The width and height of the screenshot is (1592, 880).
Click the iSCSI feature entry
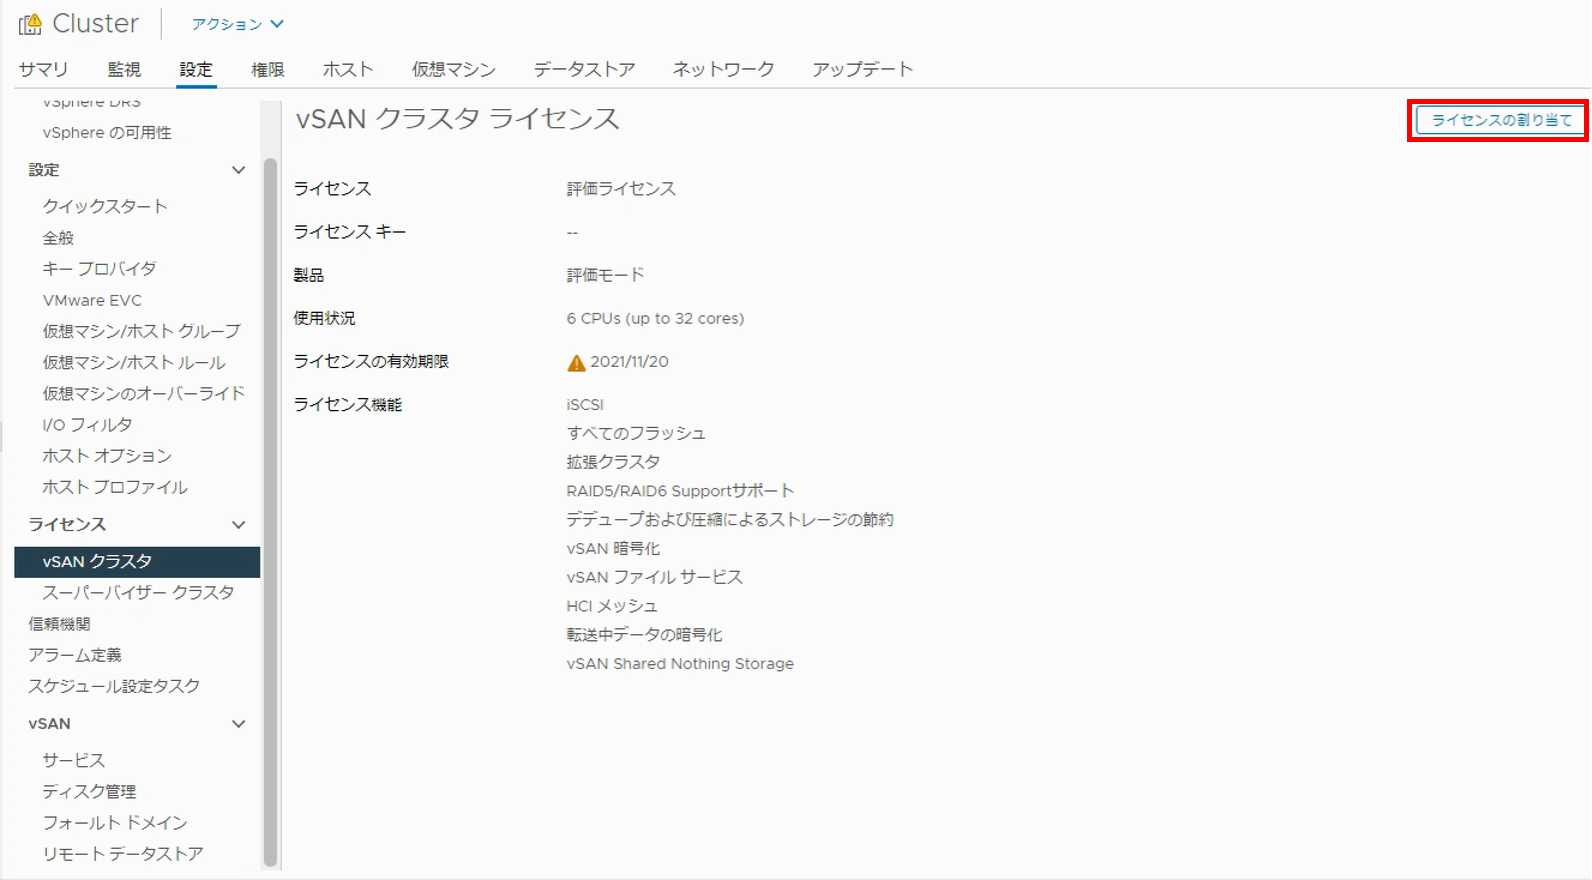[x=585, y=405]
